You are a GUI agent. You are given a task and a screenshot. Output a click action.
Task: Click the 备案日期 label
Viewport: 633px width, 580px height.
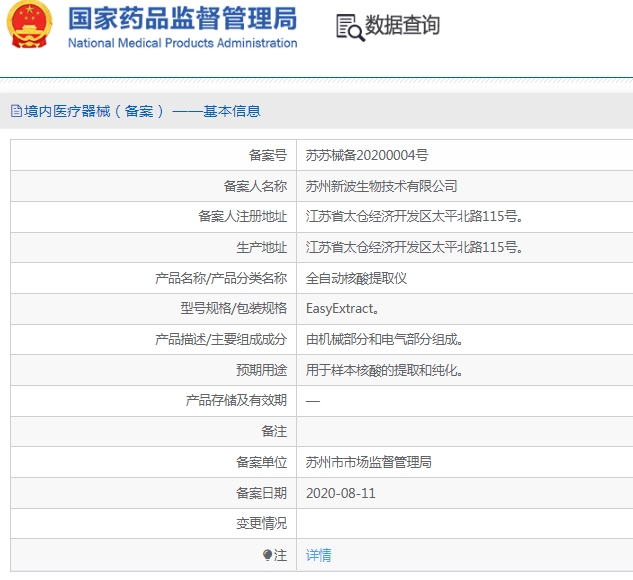coord(262,493)
